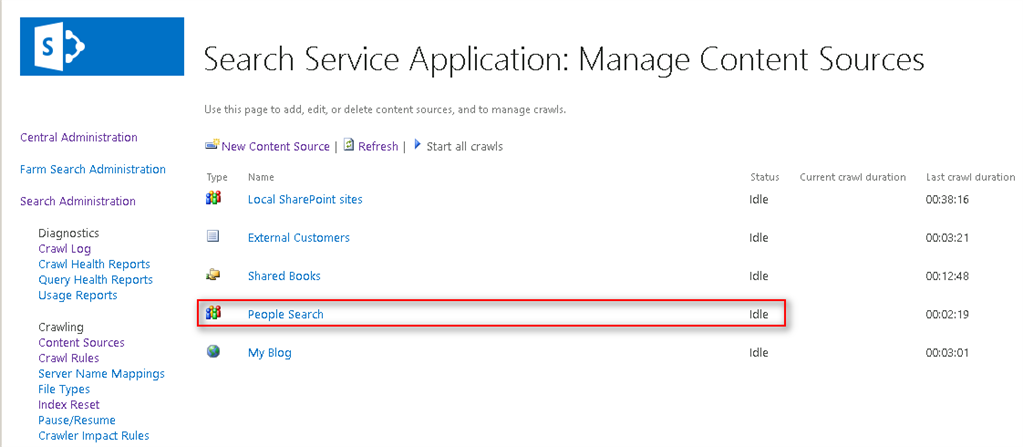Open the Local SharePoint sites content source
The image size is (1023, 447).
pyautogui.click(x=305, y=199)
